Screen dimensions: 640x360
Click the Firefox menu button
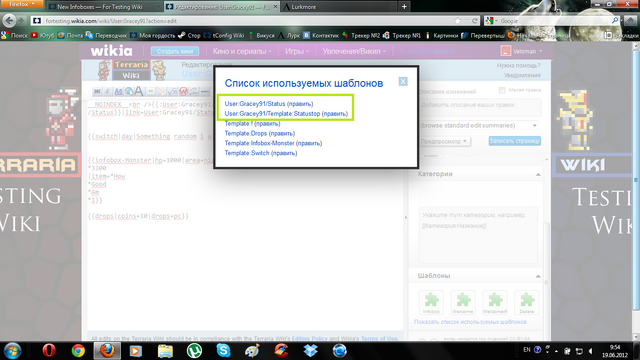coord(22,4)
